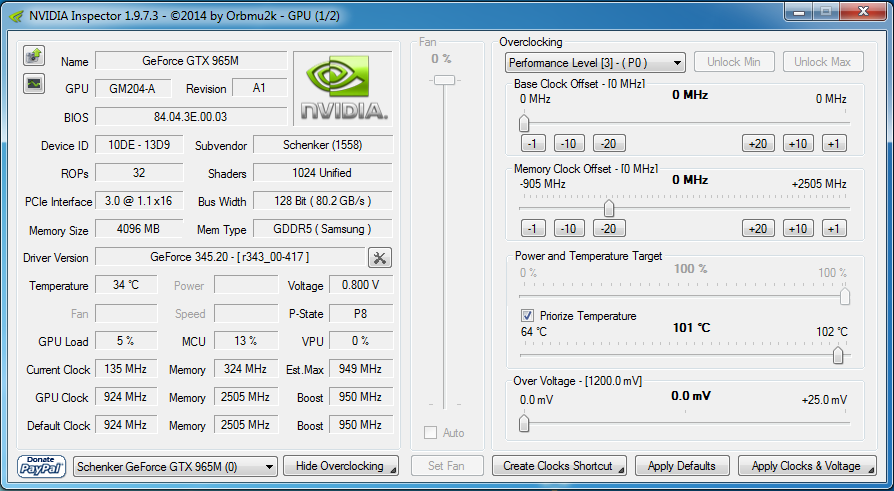Viewport: 894px width, 491px height.
Task: Click the GPU Load value 5 %
Action: coord(126,340)
